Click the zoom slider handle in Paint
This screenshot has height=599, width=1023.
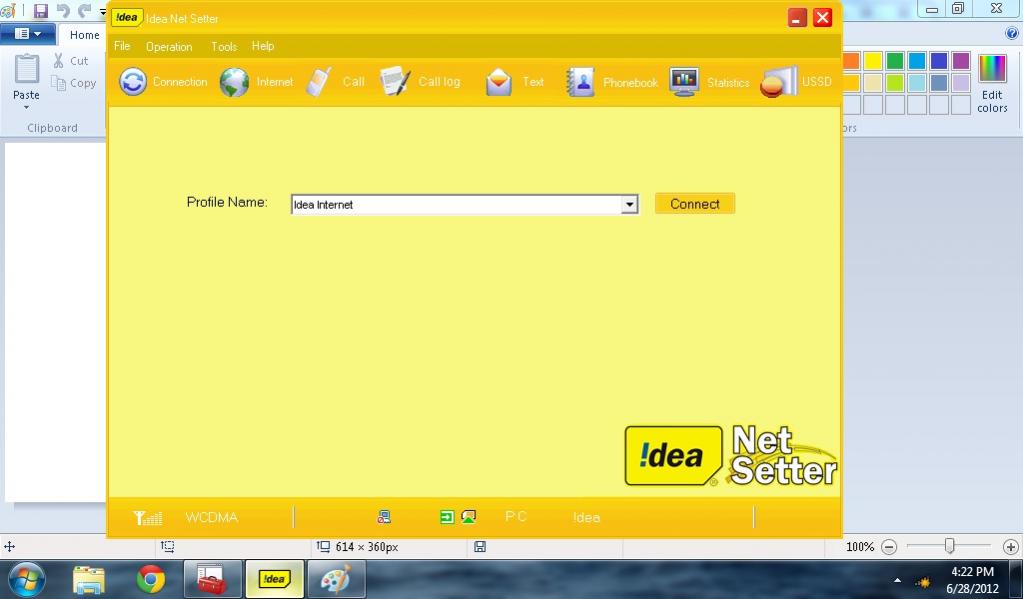pyautogui.click(x=949, y=546)
